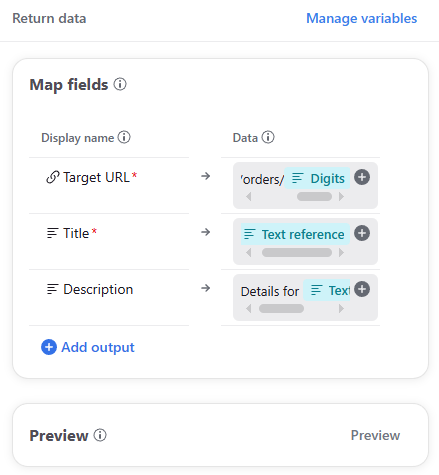Click the Display name info icon
Image resolution: width=439 pixels, height=475 pixels.
(124, 137)
